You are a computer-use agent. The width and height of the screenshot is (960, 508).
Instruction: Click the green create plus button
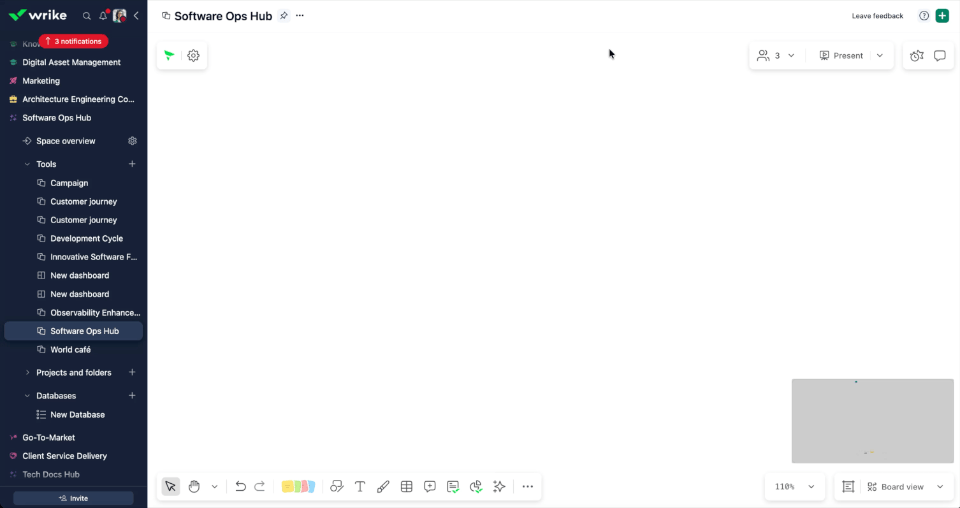pyautogui.click(x=942, y=16)
